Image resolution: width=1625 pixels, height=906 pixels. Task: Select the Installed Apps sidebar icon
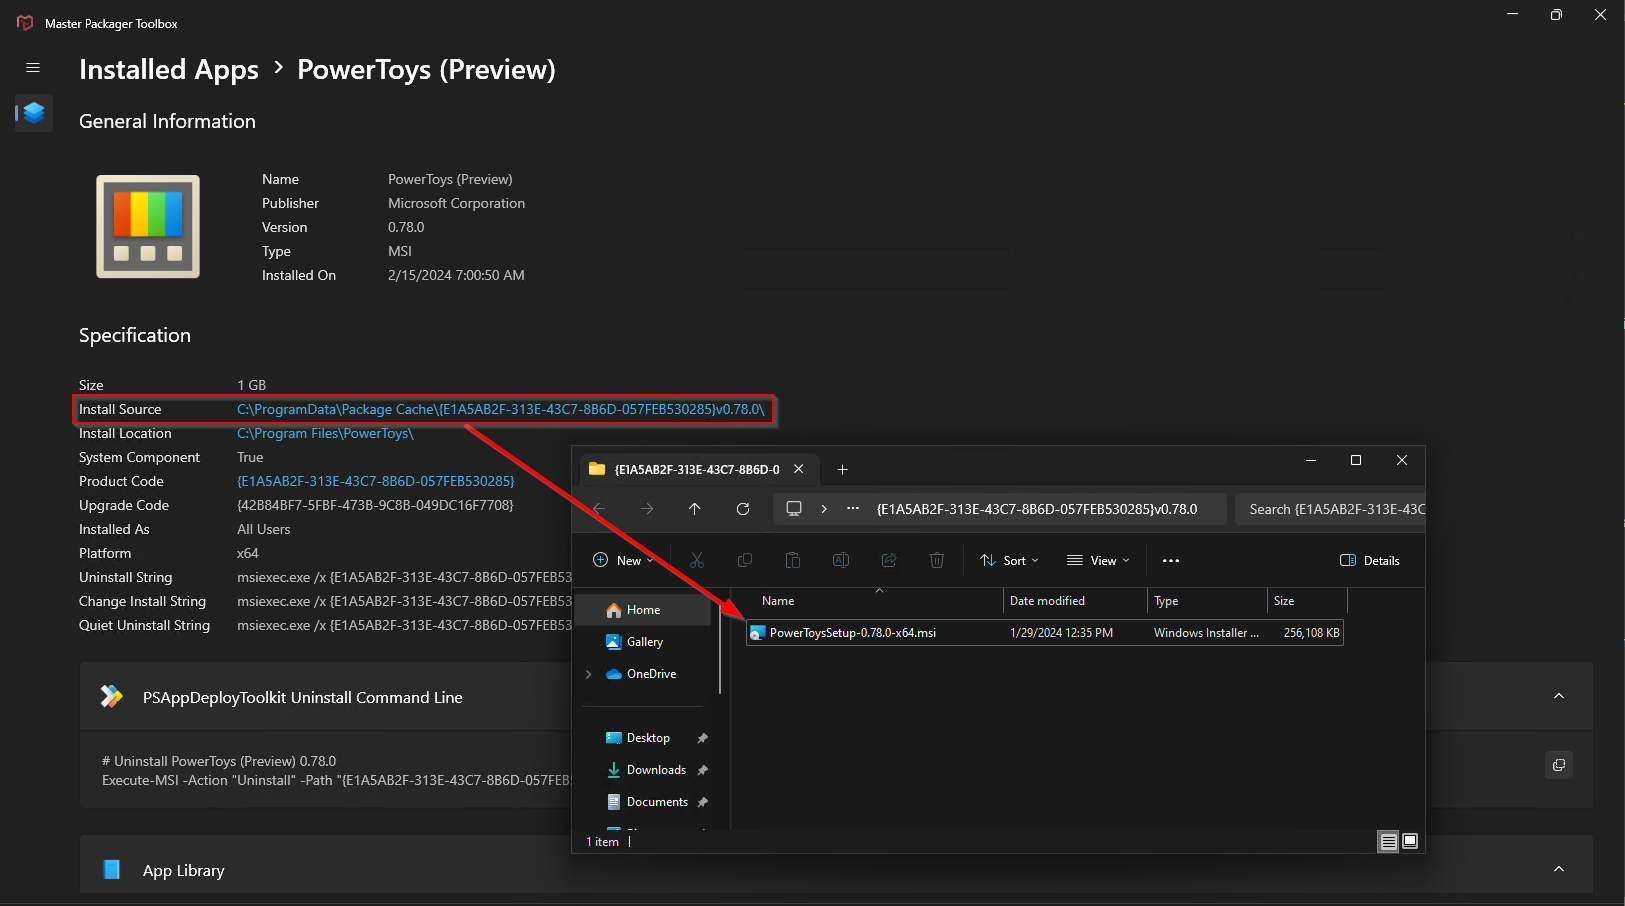(x=34, y=113)
